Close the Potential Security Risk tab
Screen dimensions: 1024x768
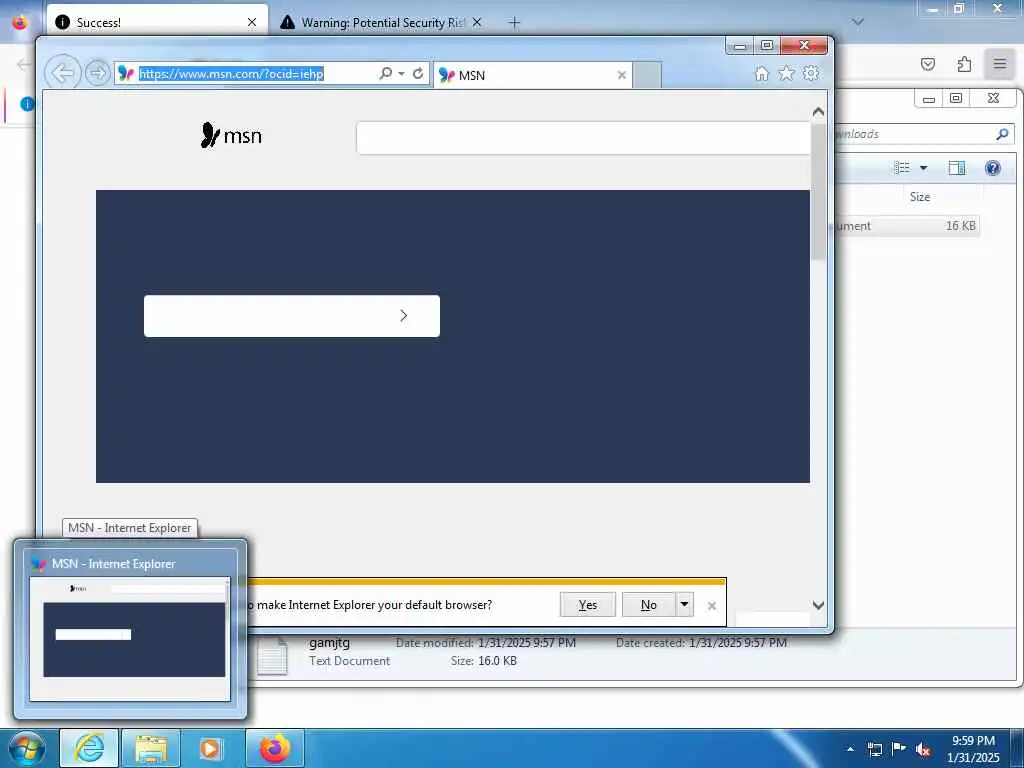tap(477, 22)
